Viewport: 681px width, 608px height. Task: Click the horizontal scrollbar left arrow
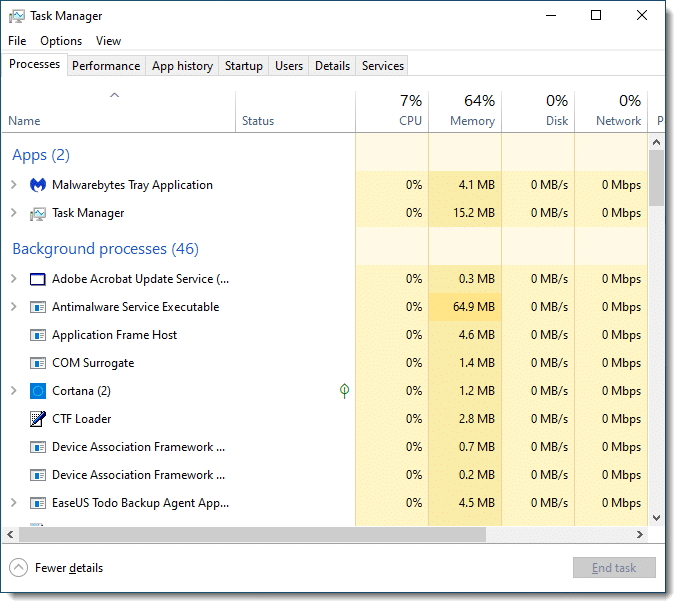tap(10, 537)
